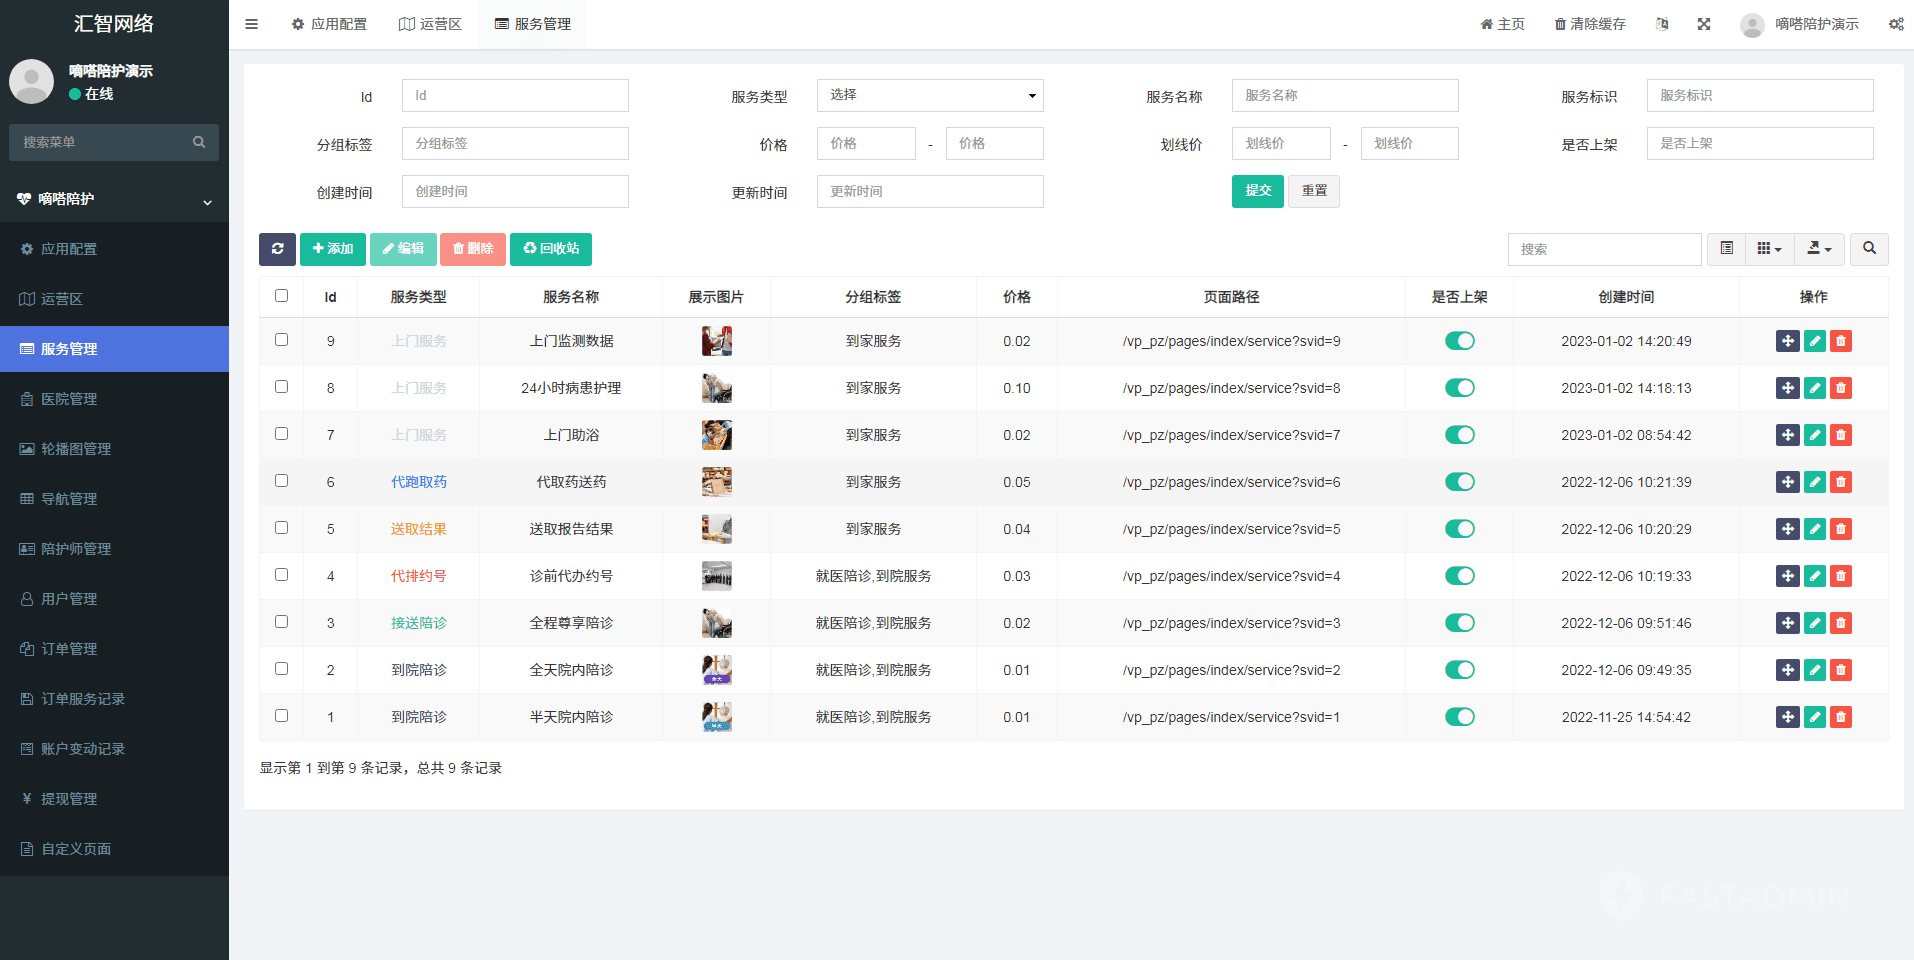Click red delete icon for row 9
Image resolution: width=1914 pixels, height=960 pixels.
click(x=1840, y=341)
